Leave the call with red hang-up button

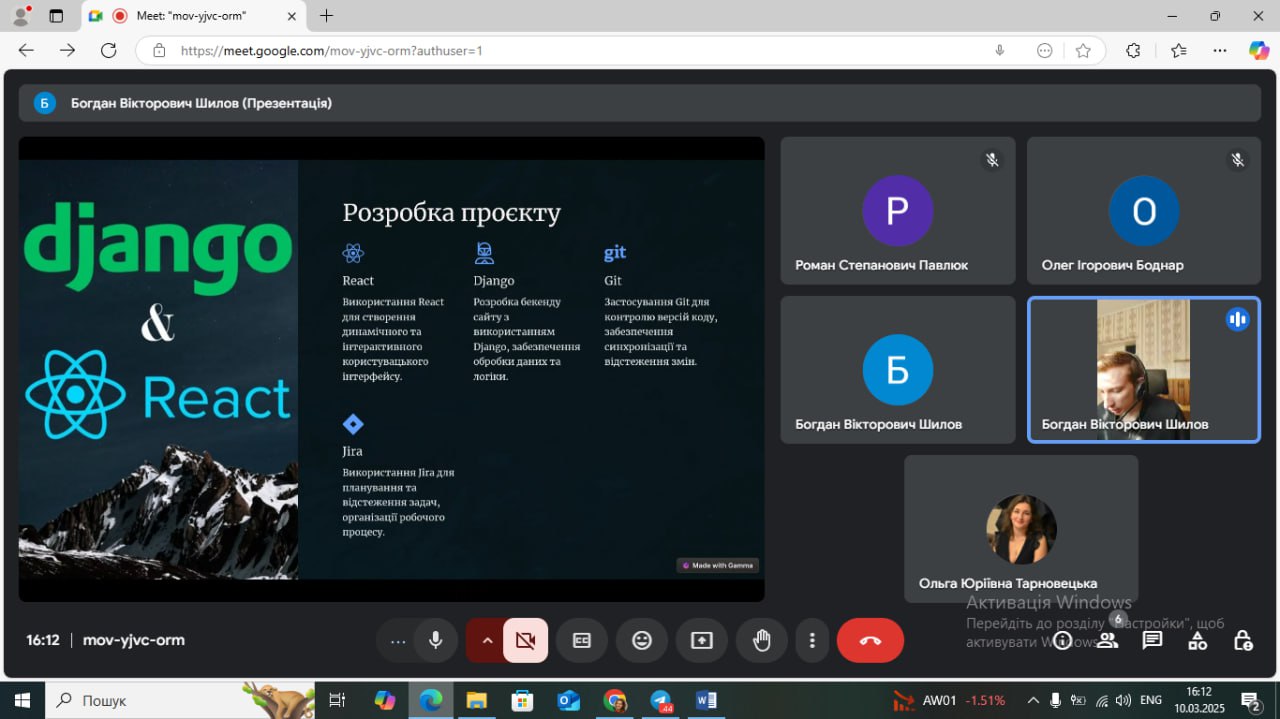(870, 640)
